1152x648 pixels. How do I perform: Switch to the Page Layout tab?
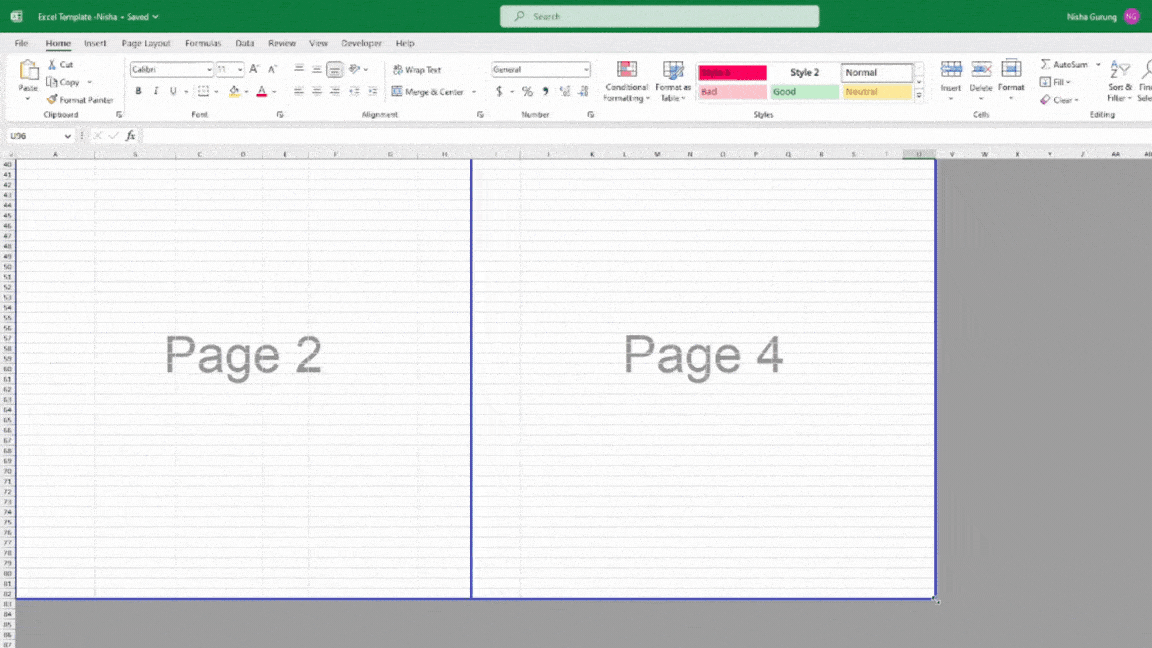[x=146, y=43]
